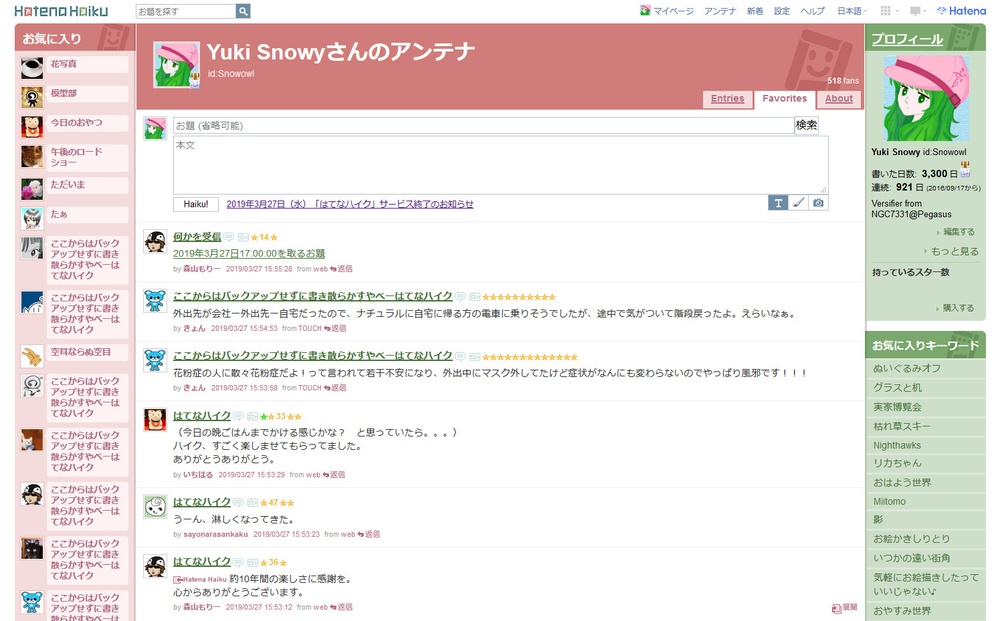The image size is (1000, 621).
Task: Open the 設定 settings menu item
Action: click(x=782, y=11)
